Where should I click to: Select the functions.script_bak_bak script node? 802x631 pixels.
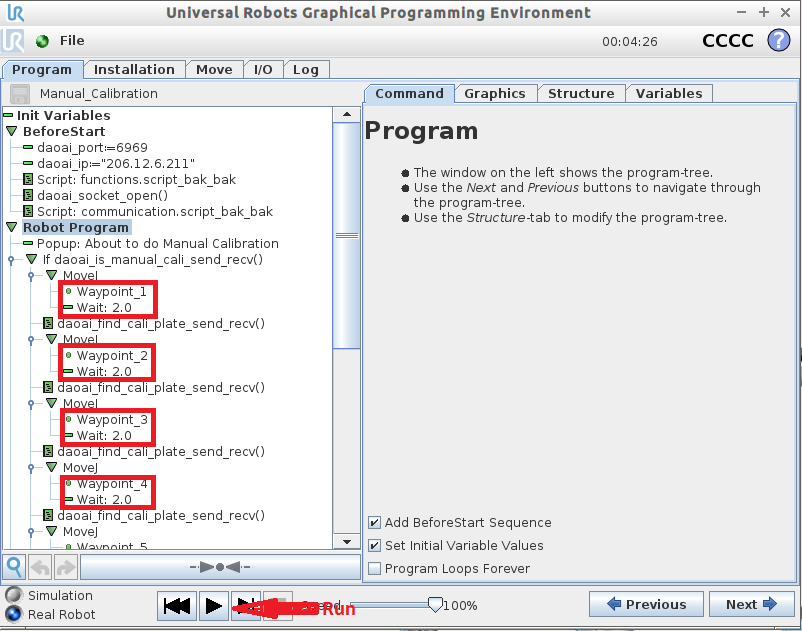[x=129, y=179]
